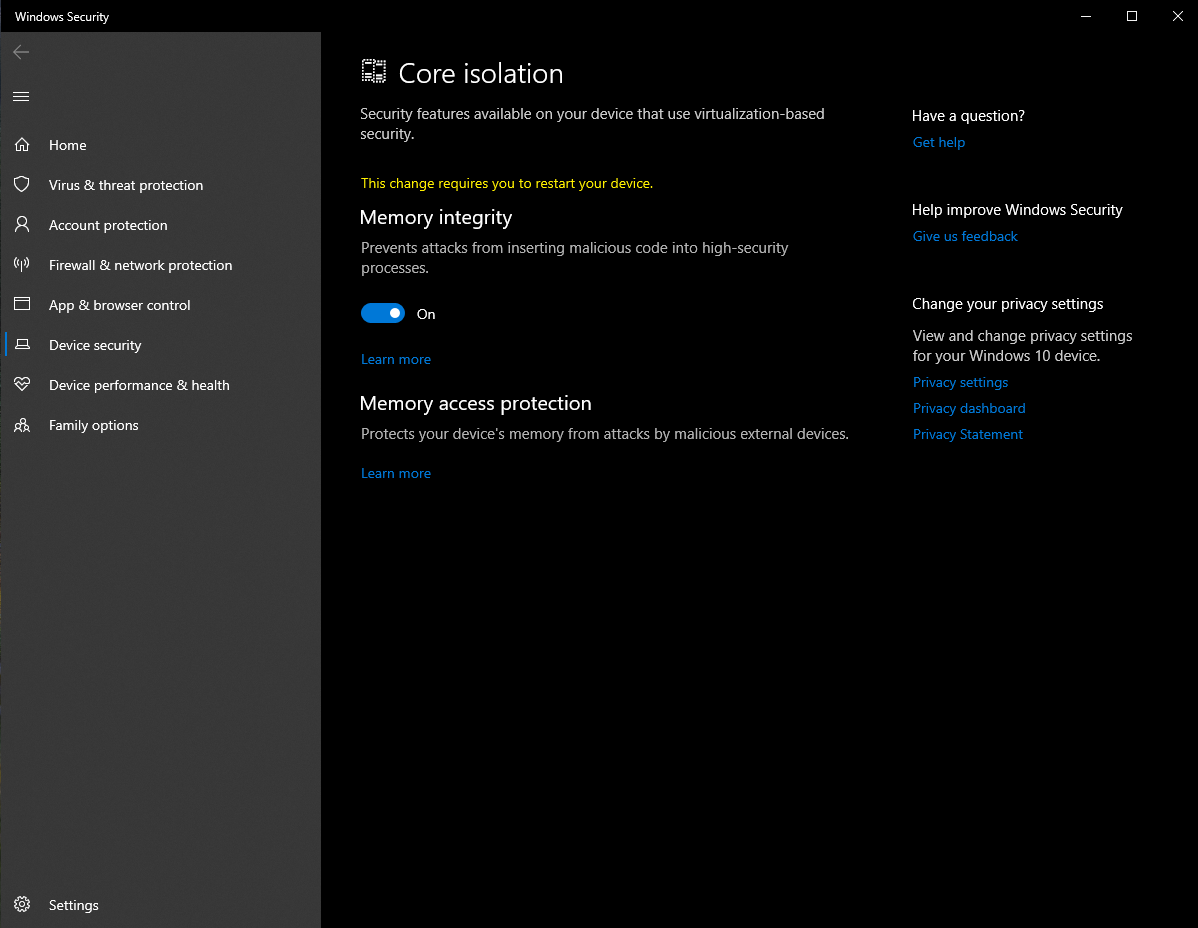
Task: Click the Home house icon
Action: coord(22,145)
